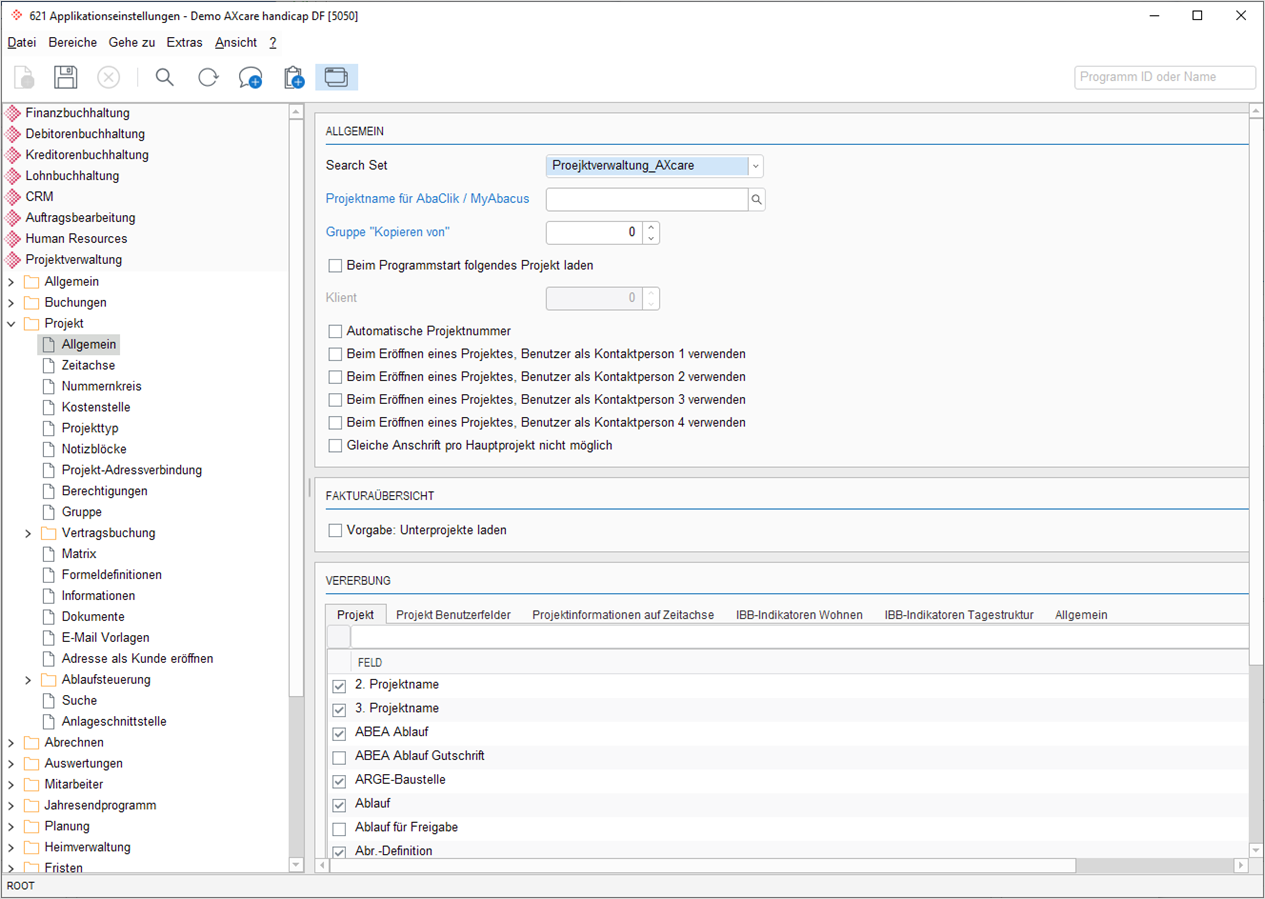The width and height of the screenshot is (1265, 899).
Task: Check the ABEA Ablauf Gutschrift row
Action: pos(339,757)
